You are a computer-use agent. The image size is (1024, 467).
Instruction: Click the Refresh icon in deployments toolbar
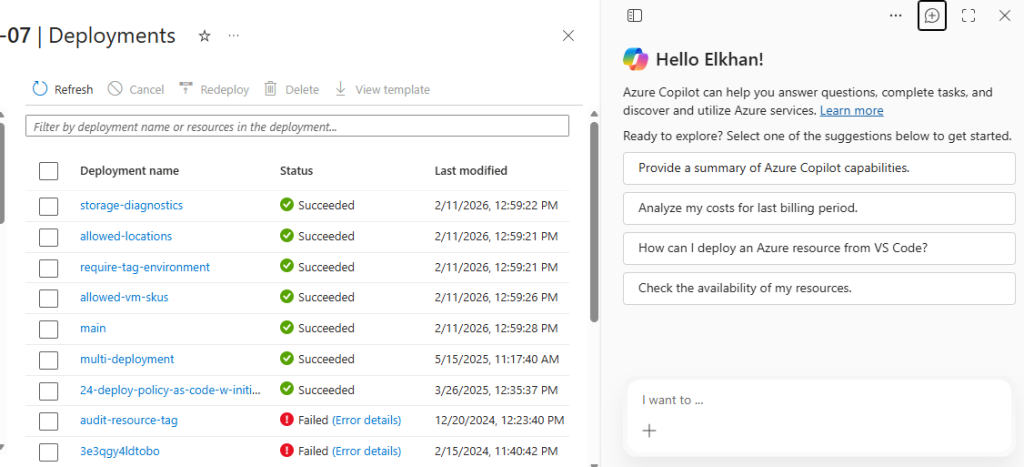40,89
